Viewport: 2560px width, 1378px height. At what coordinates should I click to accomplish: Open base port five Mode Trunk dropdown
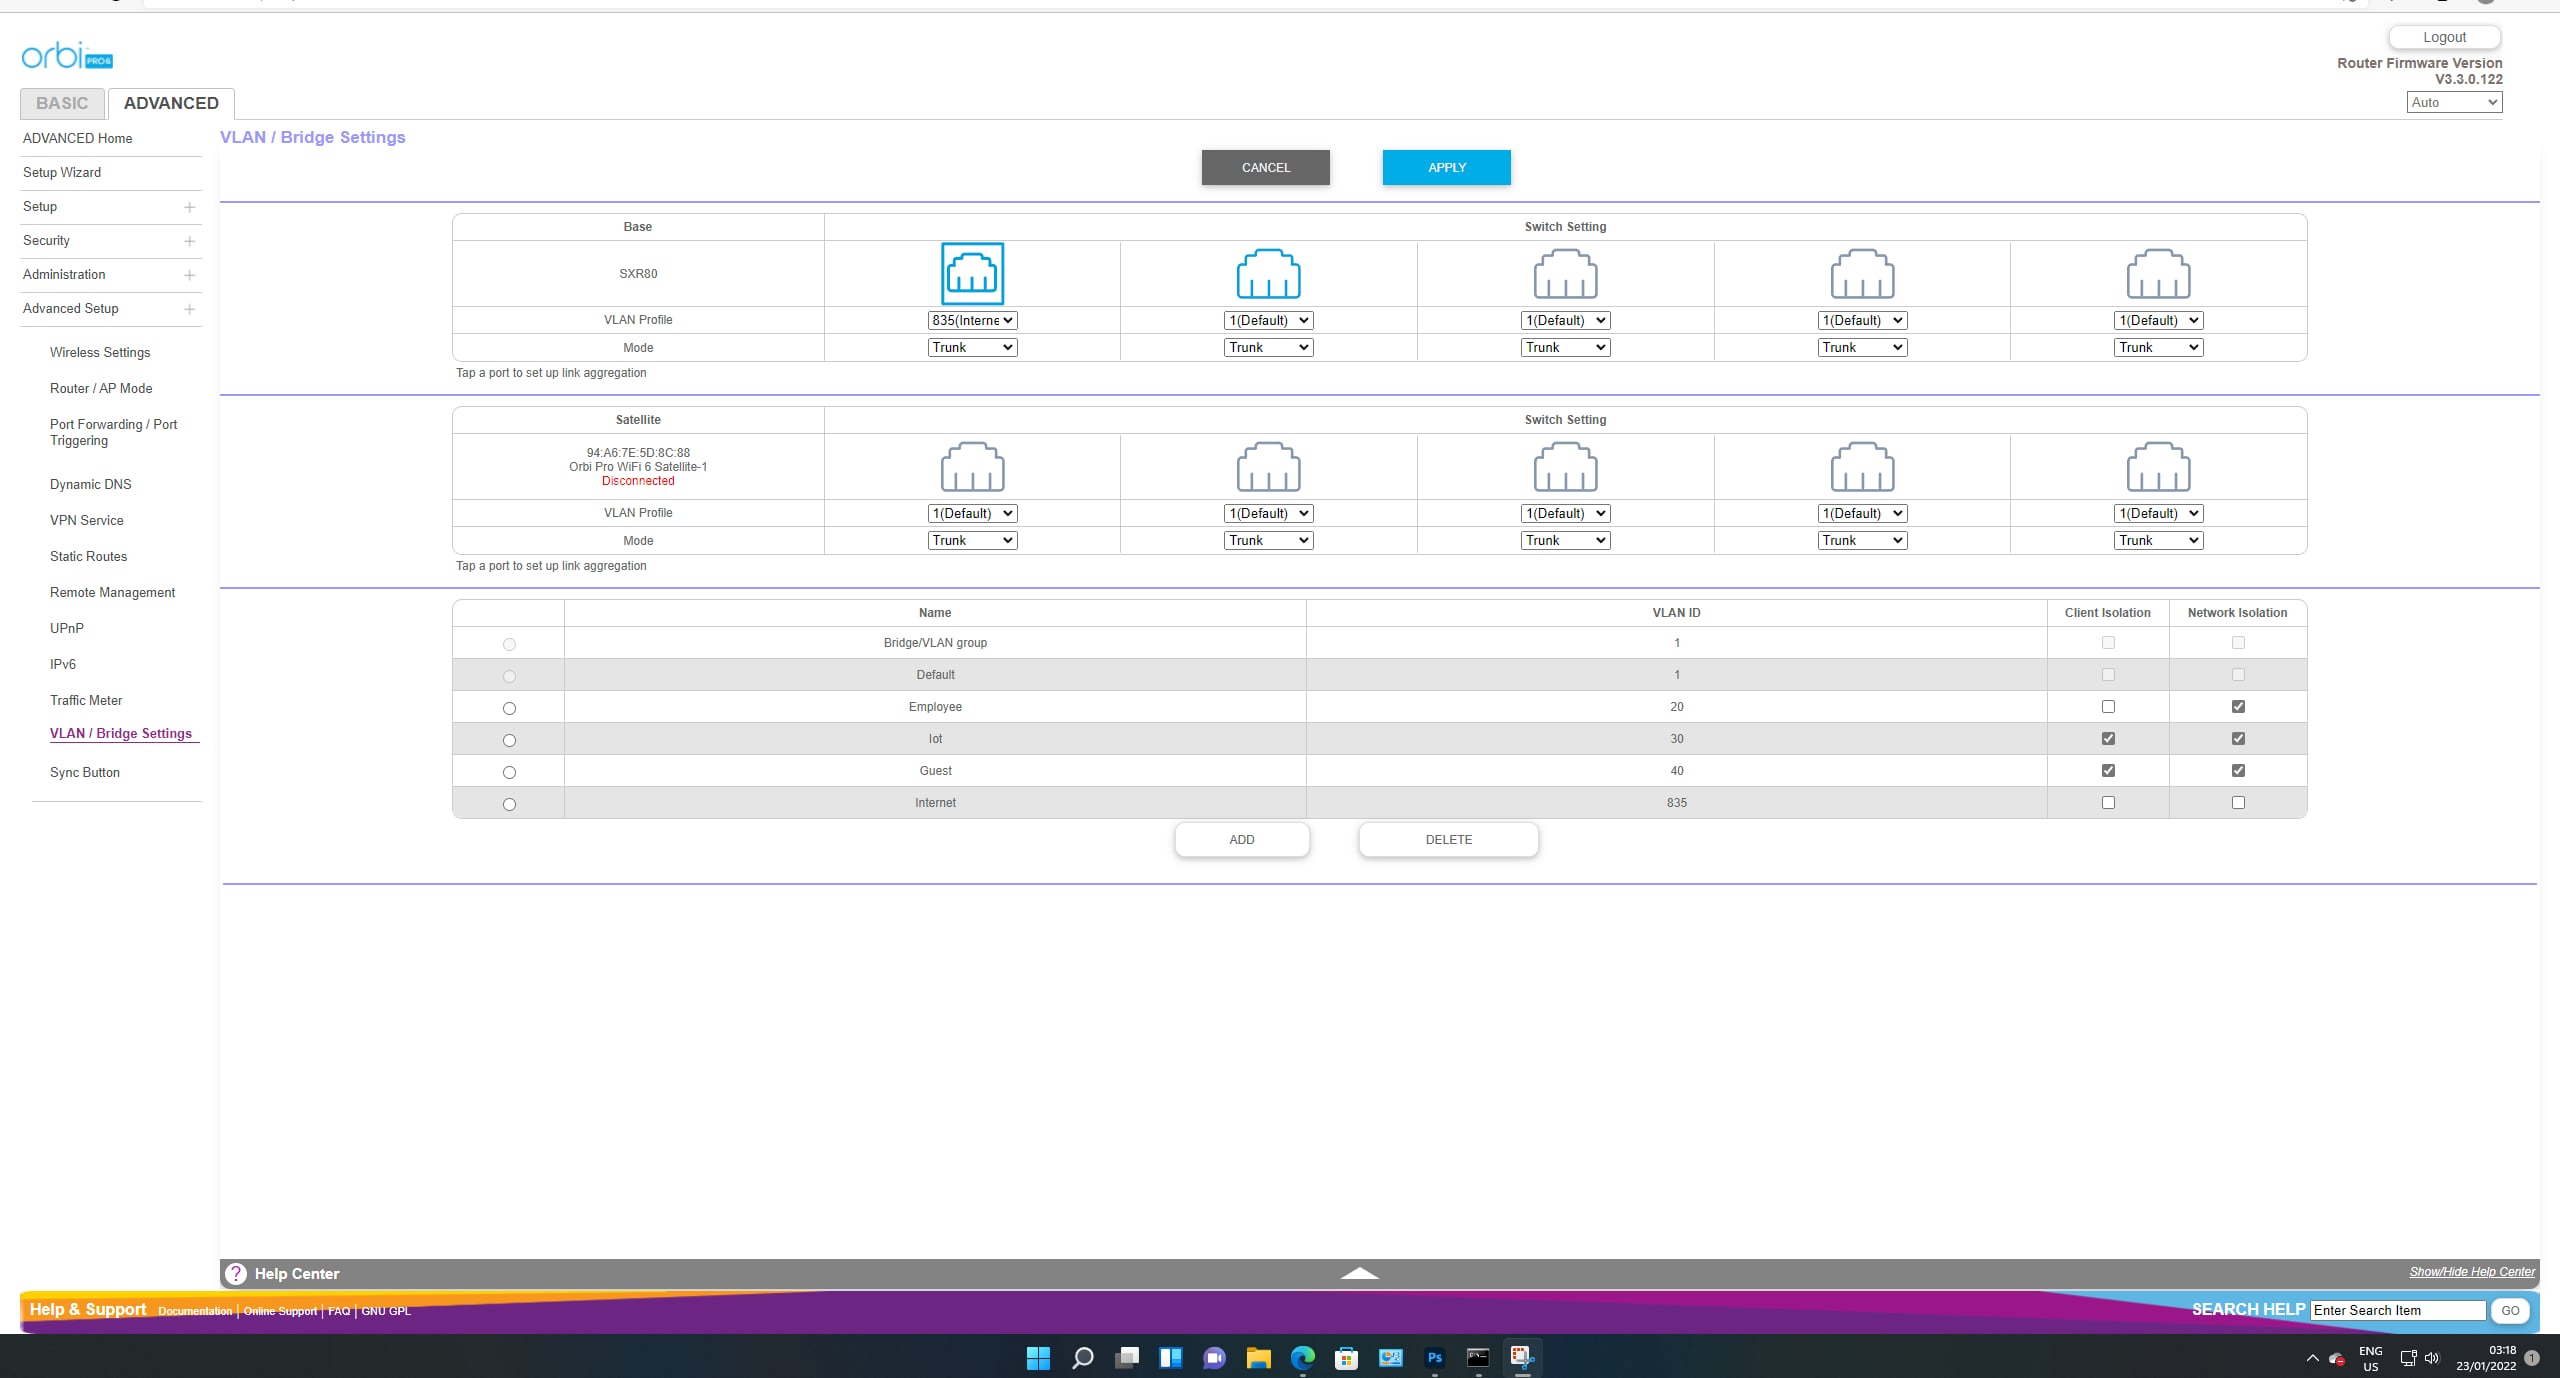(x=2158, y=347)
